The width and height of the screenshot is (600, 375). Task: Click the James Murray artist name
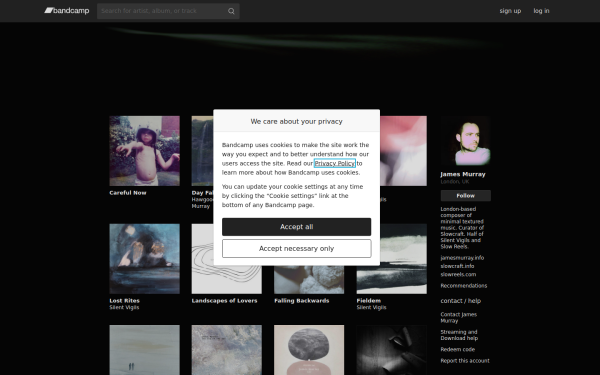coord(463,174)
